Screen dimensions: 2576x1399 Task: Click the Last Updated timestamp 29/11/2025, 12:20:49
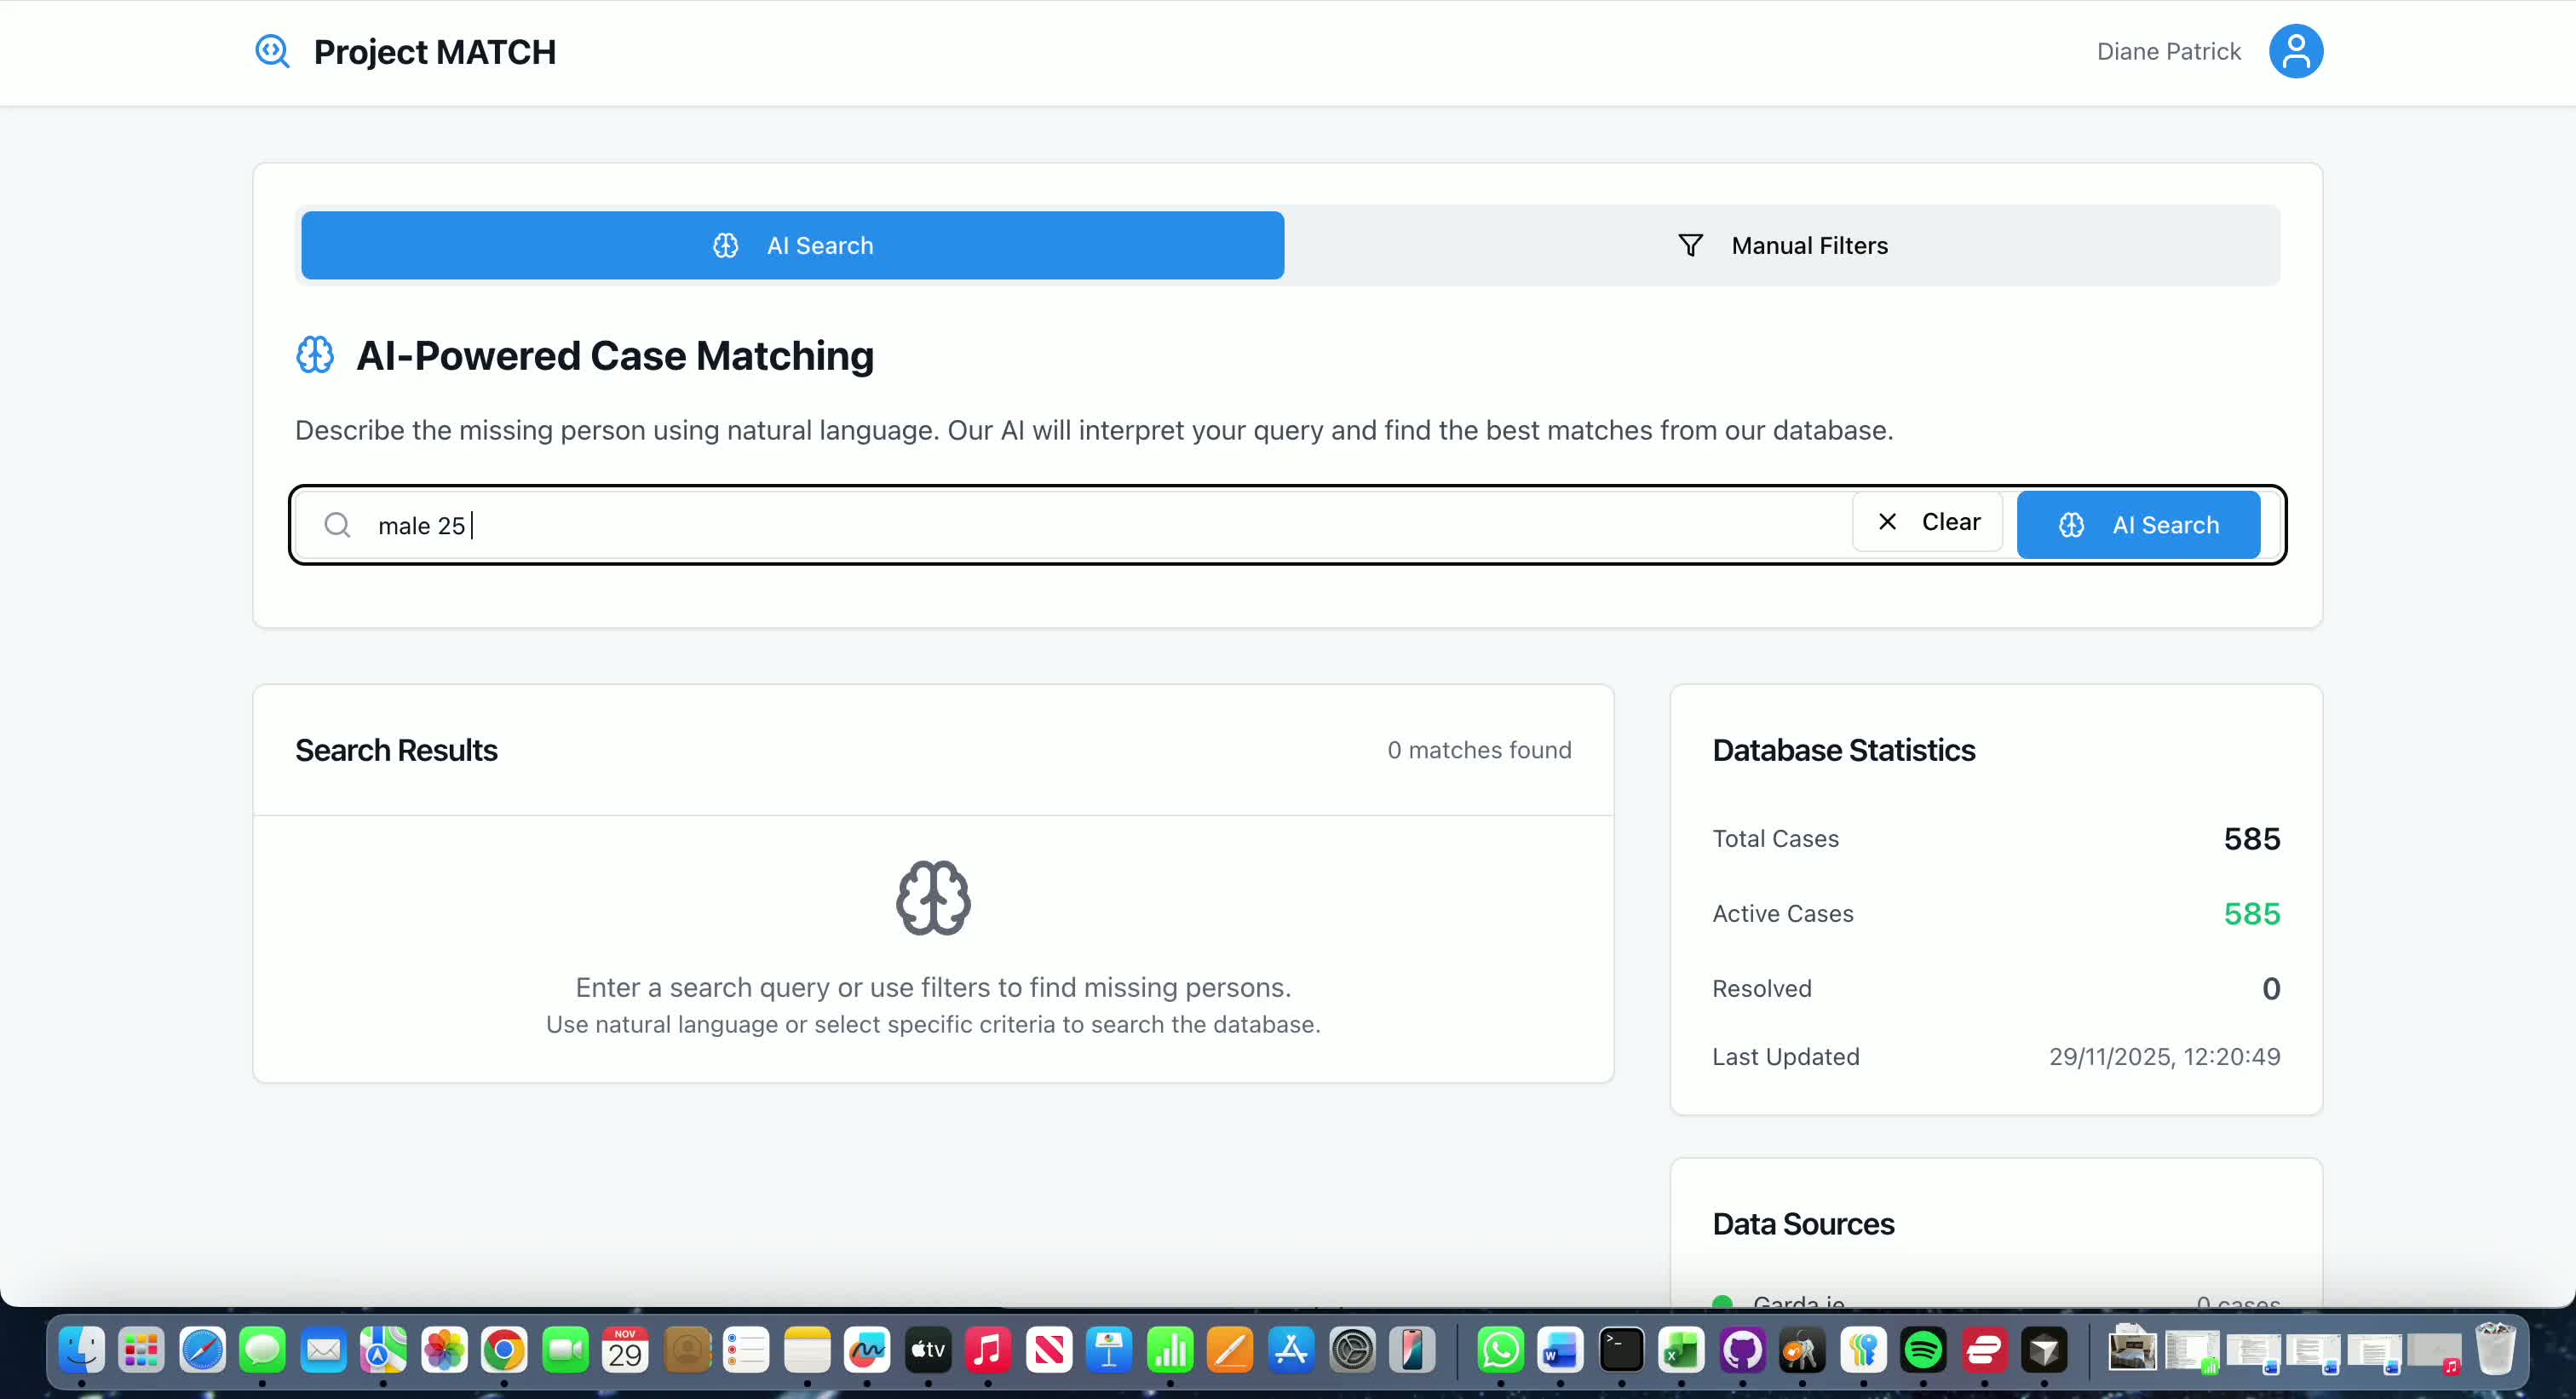[2164, 1056]
